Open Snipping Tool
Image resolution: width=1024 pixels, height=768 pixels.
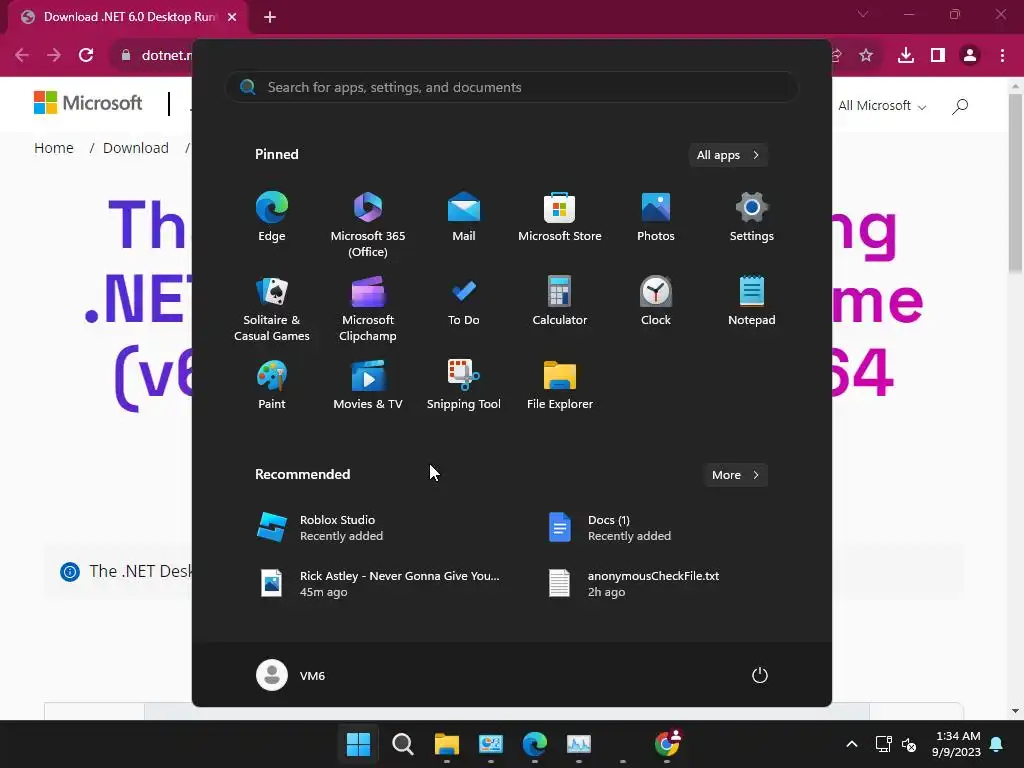[464, 385]
